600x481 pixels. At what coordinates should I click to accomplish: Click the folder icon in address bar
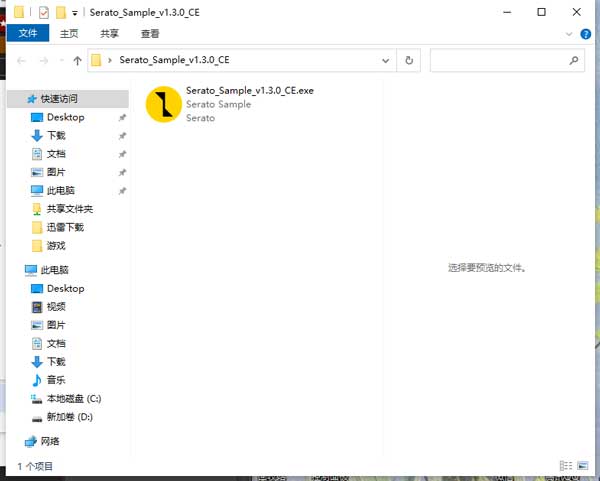pyautogui.click(x=96, y=60)
